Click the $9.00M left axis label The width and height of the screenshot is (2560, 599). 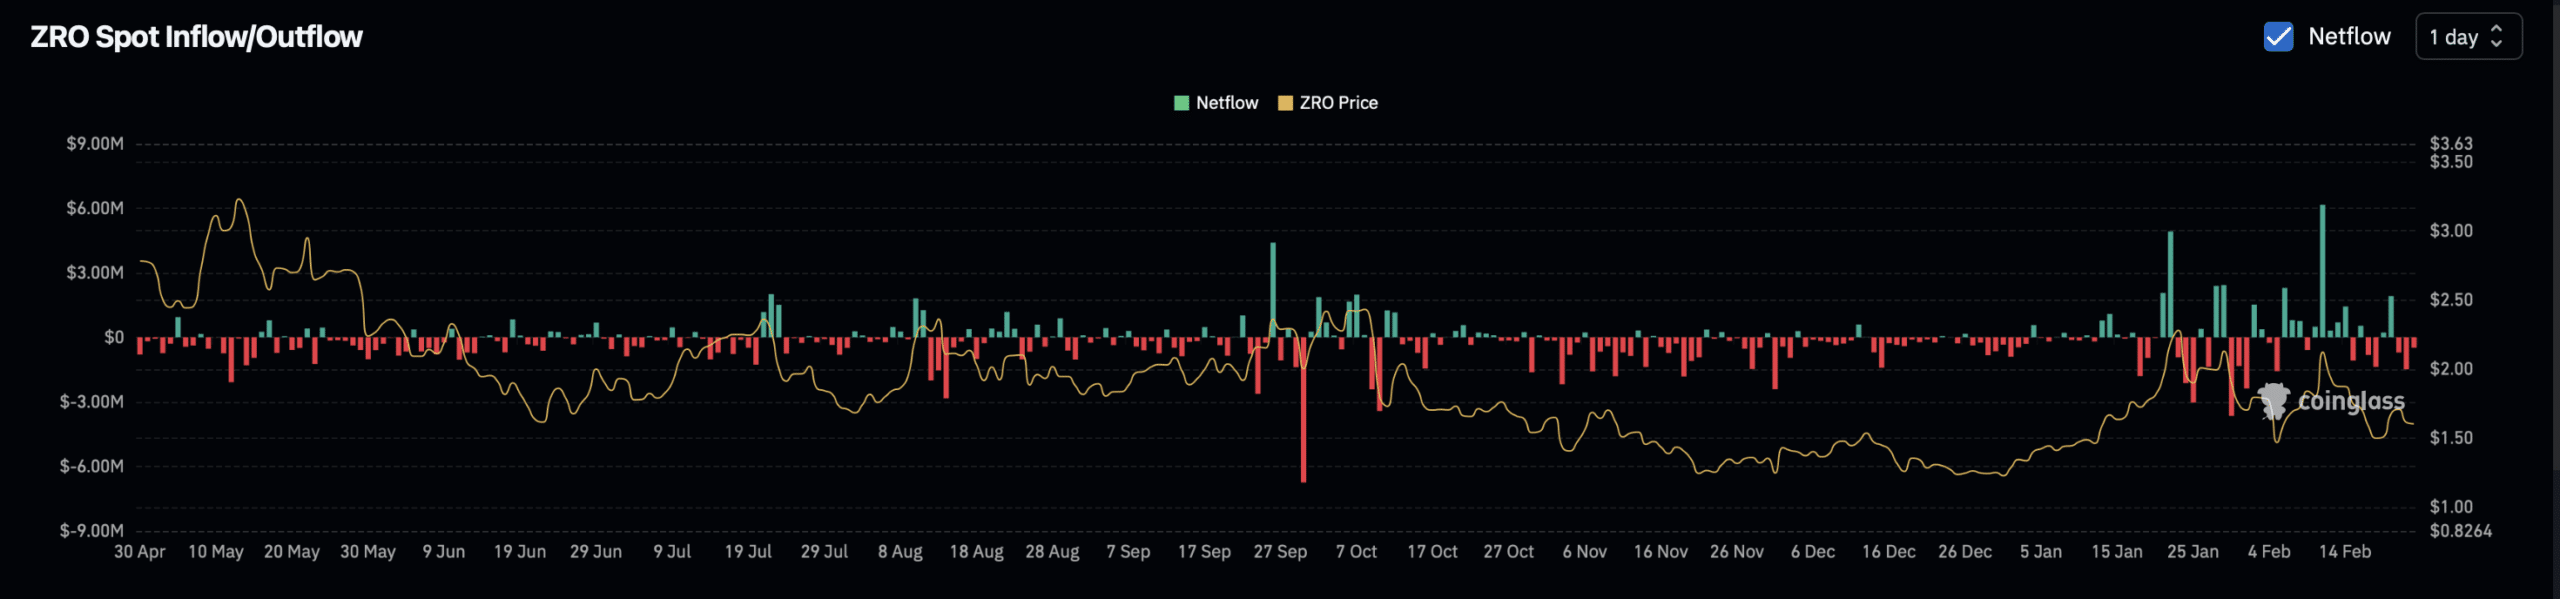point(95,144)
